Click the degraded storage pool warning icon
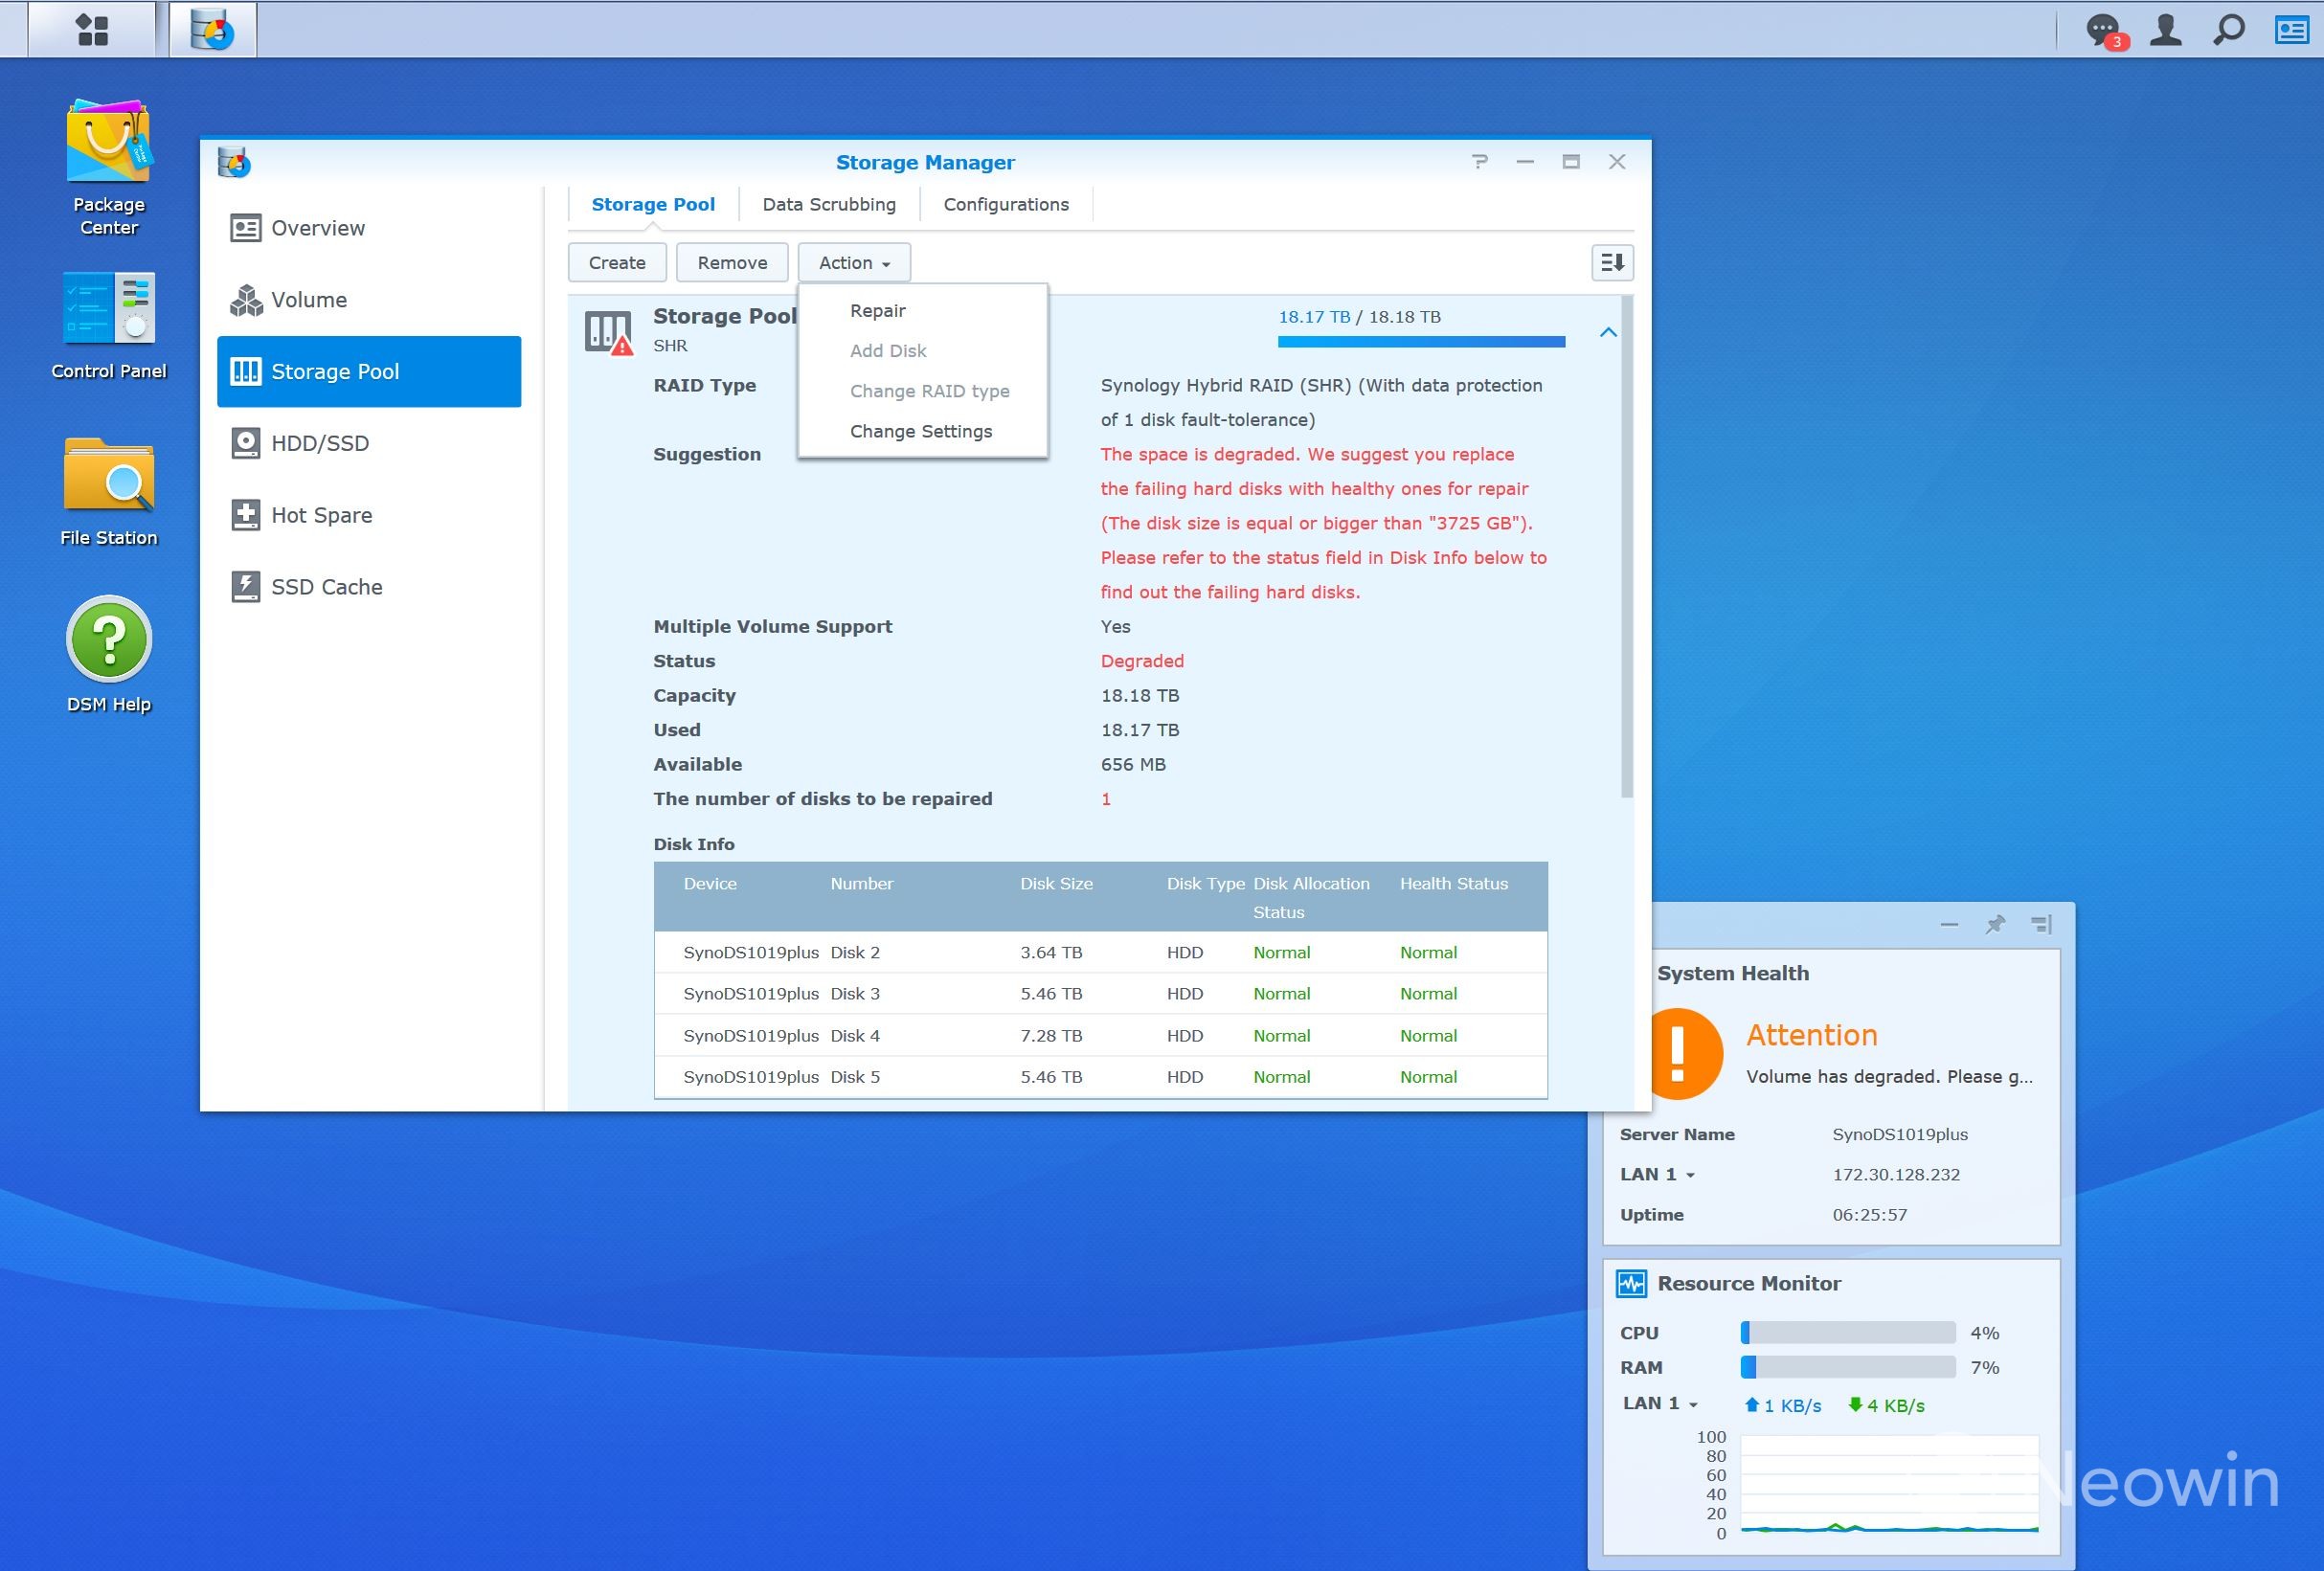 [x=608, y=333]
